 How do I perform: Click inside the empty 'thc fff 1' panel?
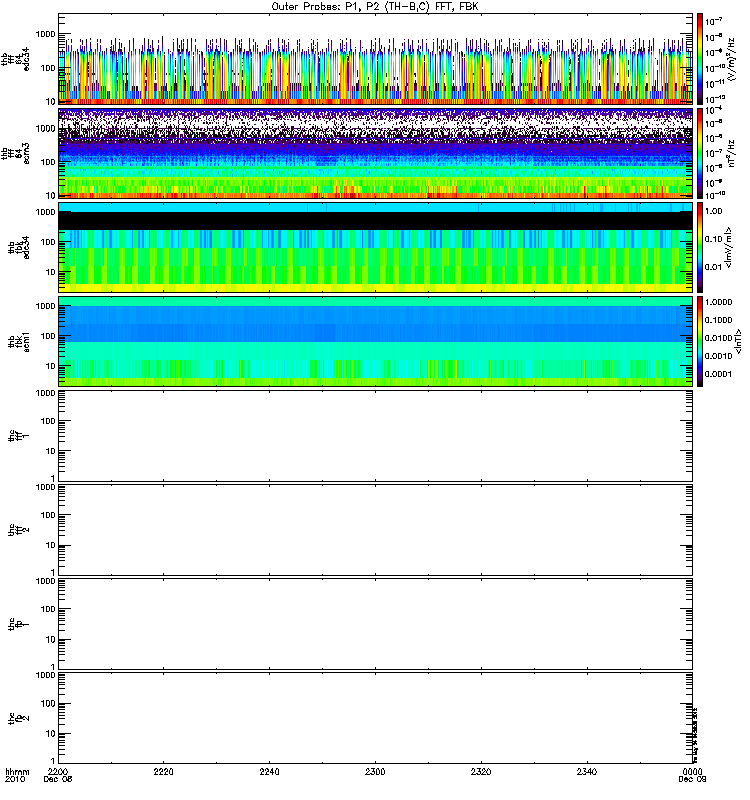(x=376, y=436)
